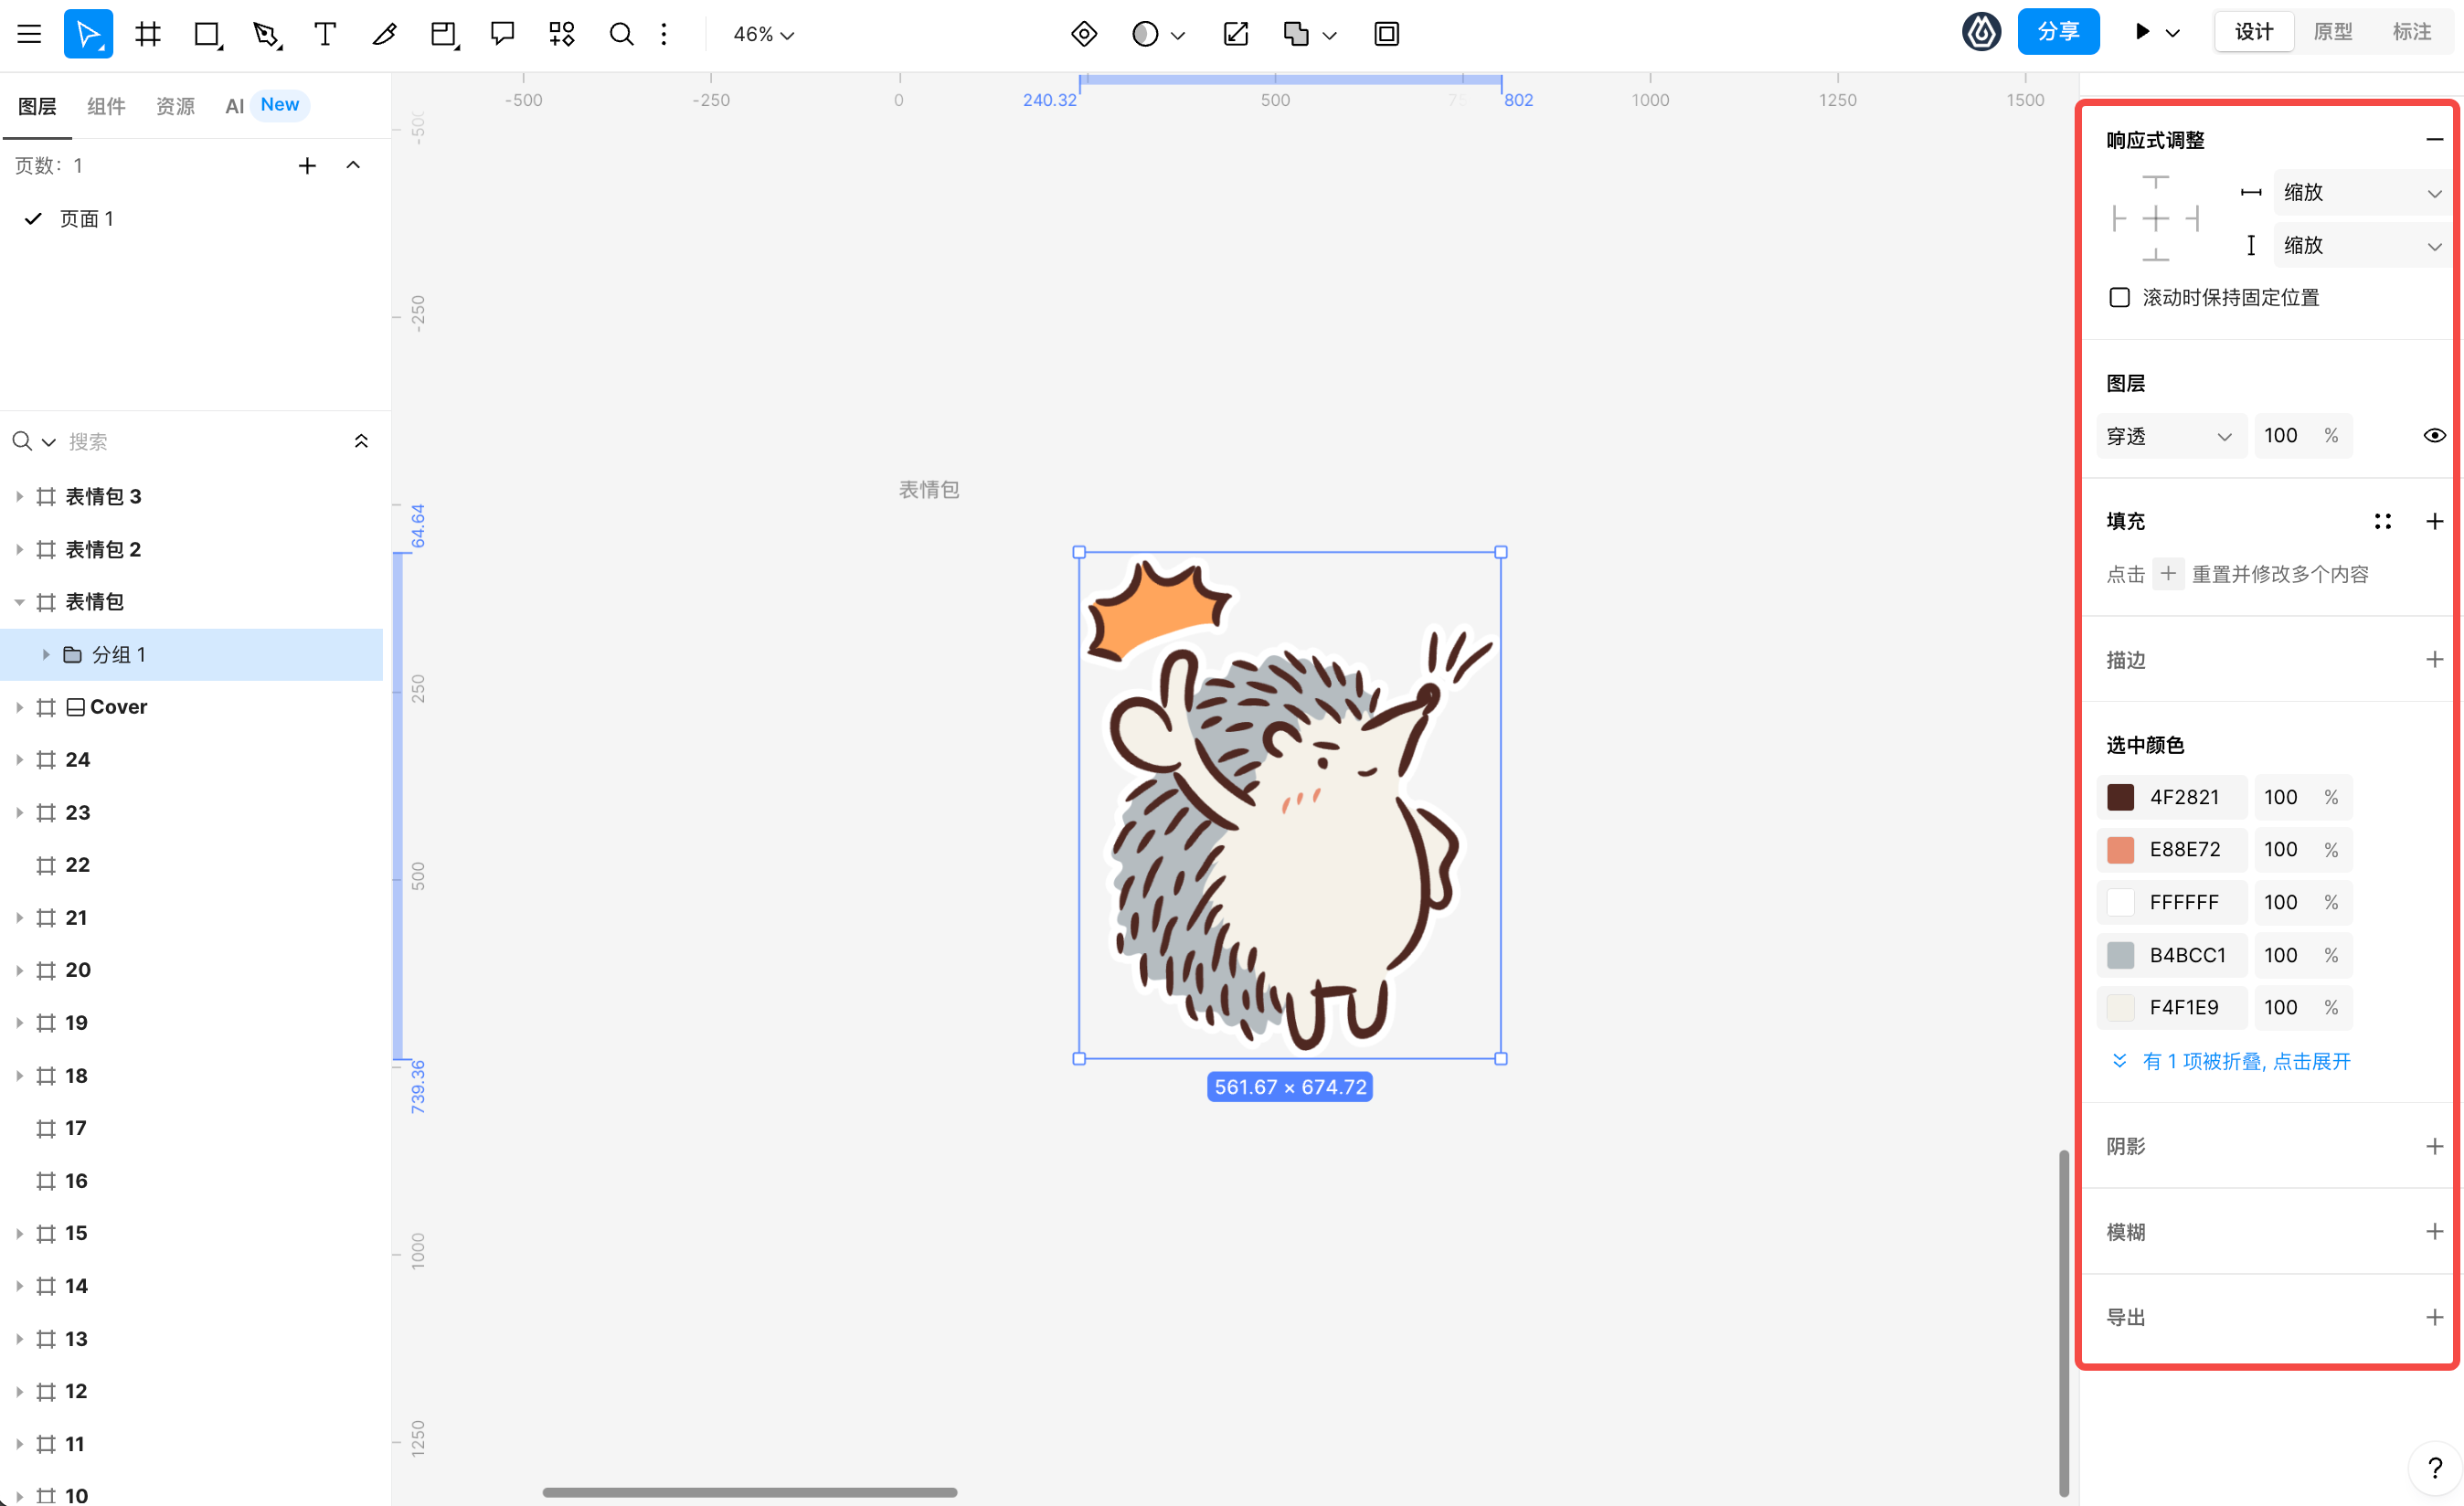Add a new fill
Viewport: 2464px width, 1506px height.
[2434, 521]
